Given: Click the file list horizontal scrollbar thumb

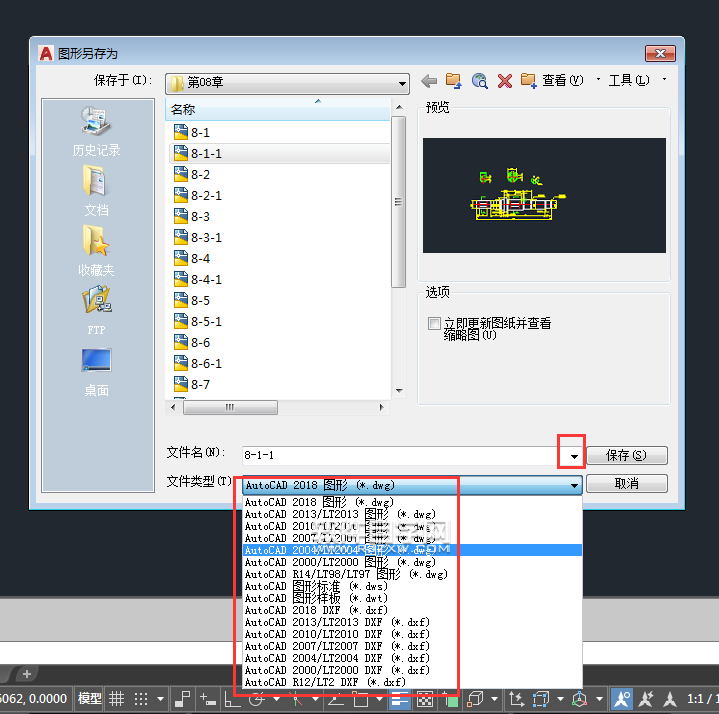Looking at the screenshot, I should coord(230,407).
